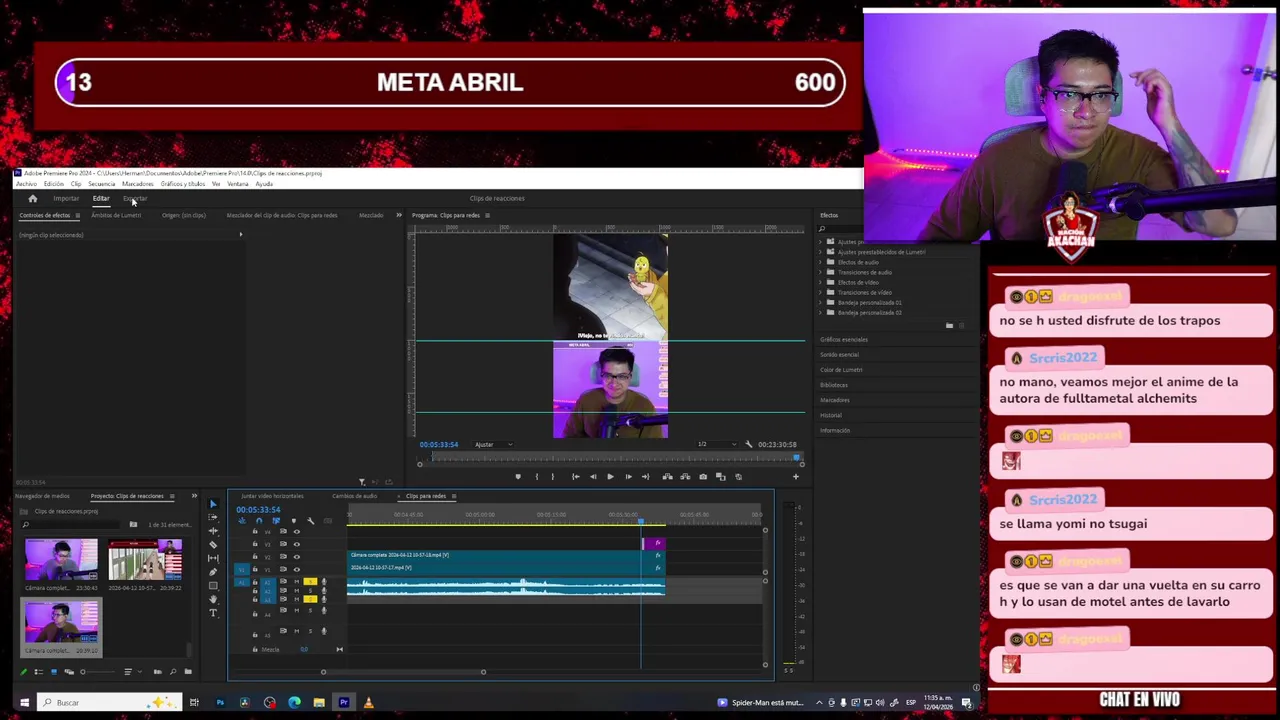Open VLC from the taskbar

[368, 702]
